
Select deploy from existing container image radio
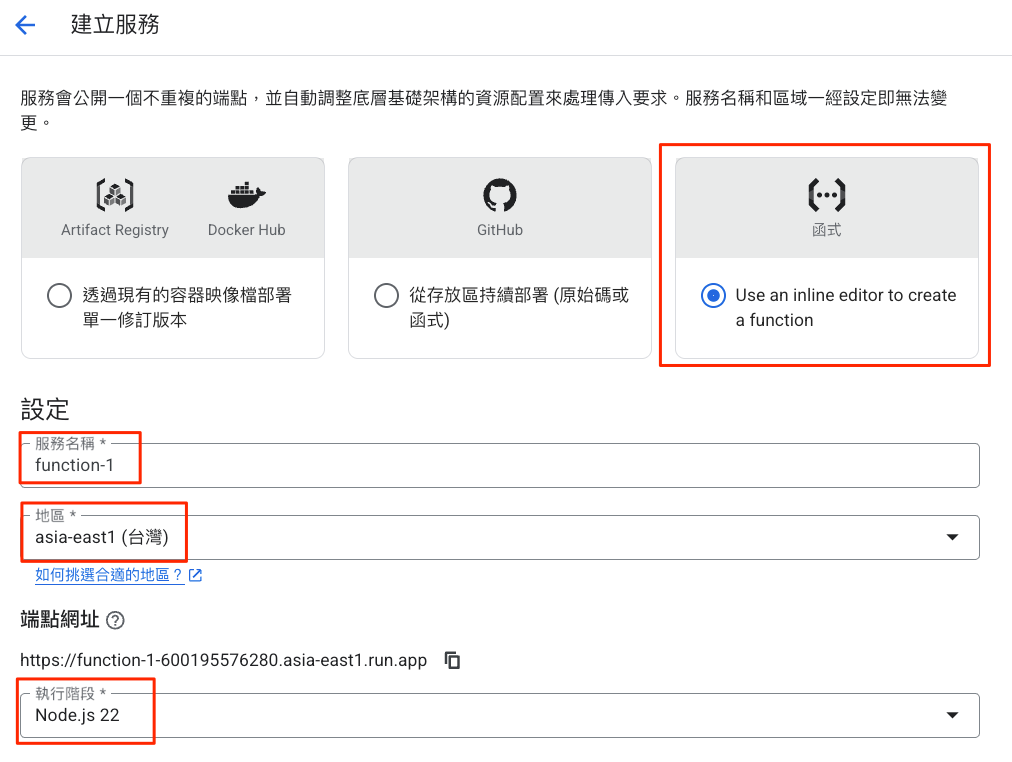(59, 296)
